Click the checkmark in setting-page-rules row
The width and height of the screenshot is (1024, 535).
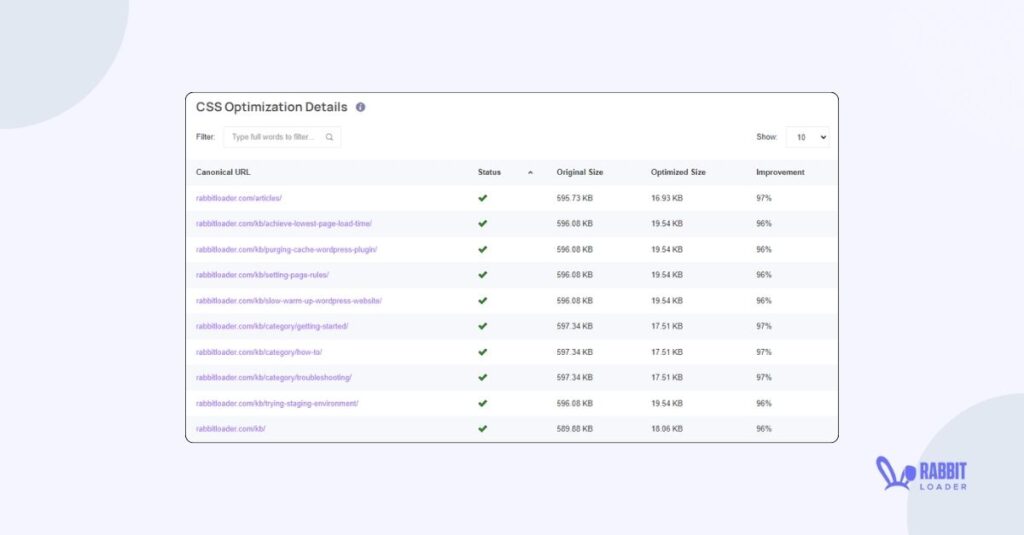[483, 275]
